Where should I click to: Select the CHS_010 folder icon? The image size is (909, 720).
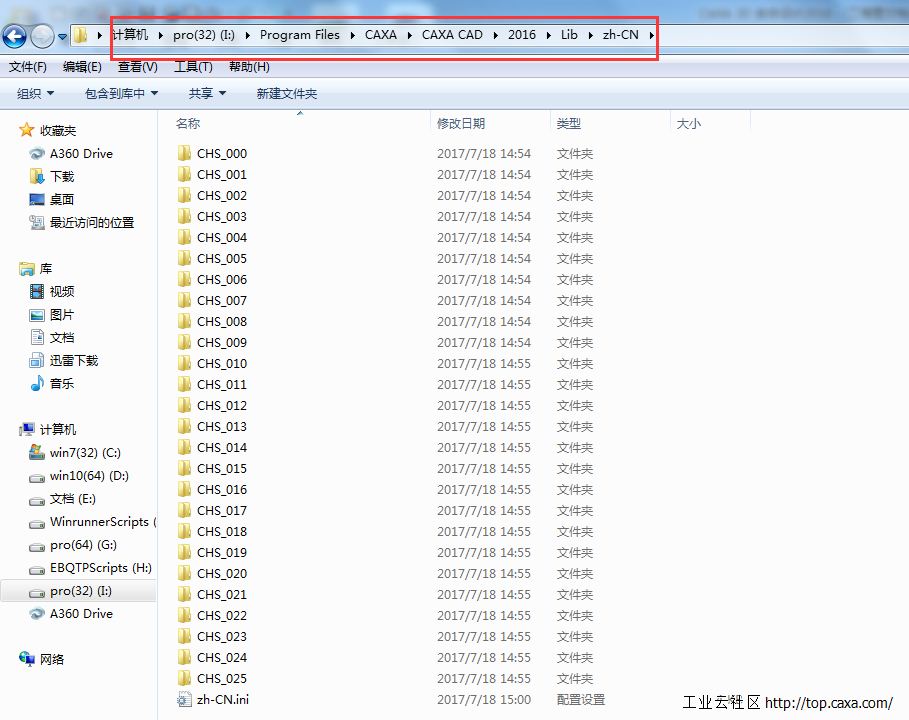point(184,363)
